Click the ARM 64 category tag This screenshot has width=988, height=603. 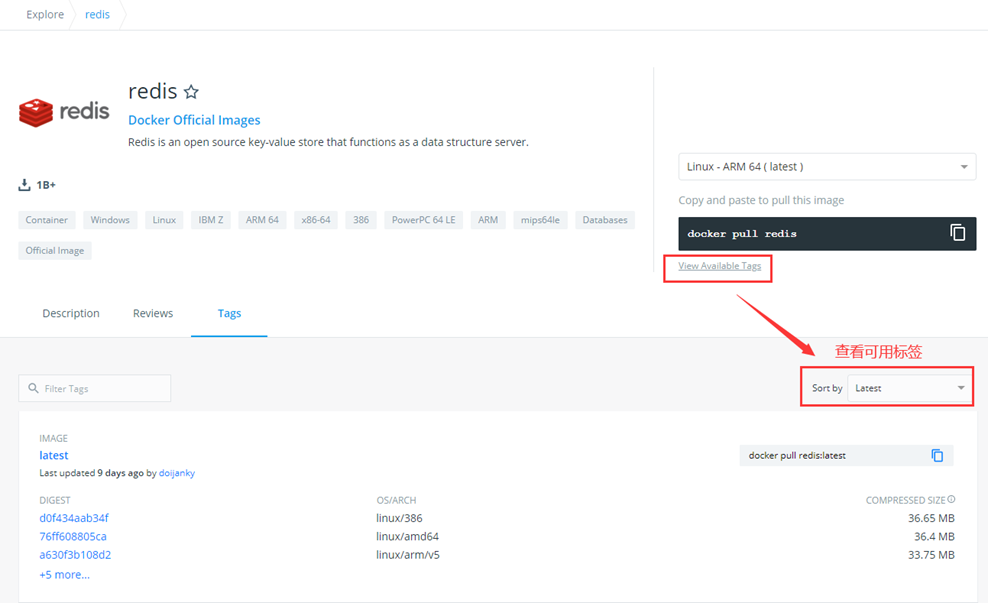coord(262,220)
